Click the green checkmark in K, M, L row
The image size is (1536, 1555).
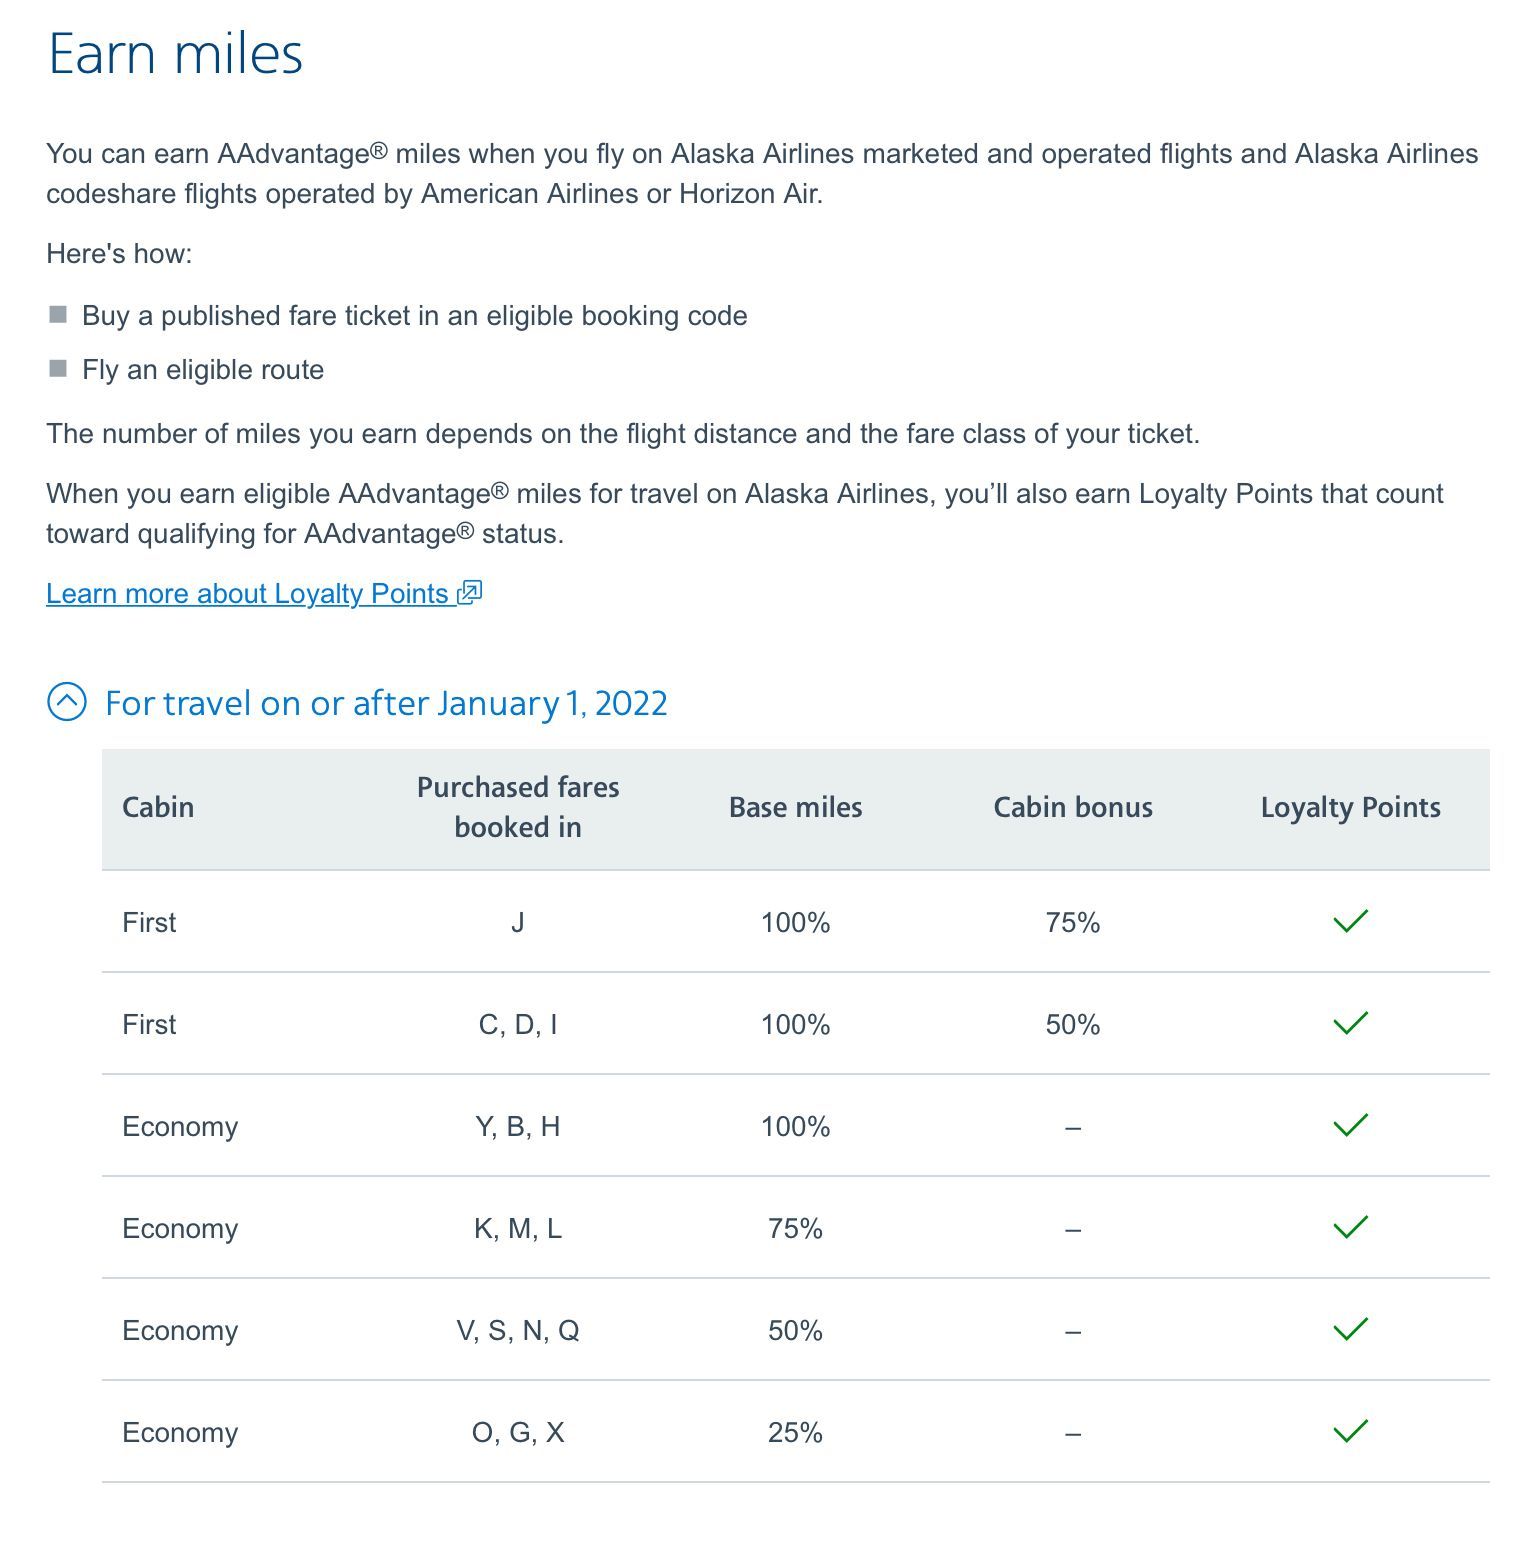point(1351,1227)
